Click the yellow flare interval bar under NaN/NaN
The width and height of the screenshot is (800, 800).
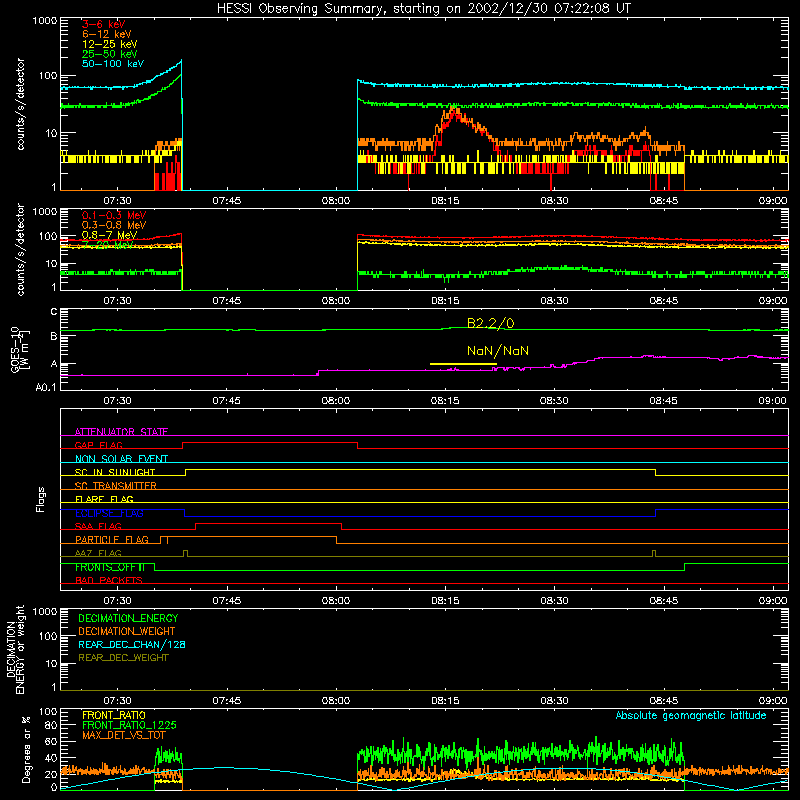(463, 364)
